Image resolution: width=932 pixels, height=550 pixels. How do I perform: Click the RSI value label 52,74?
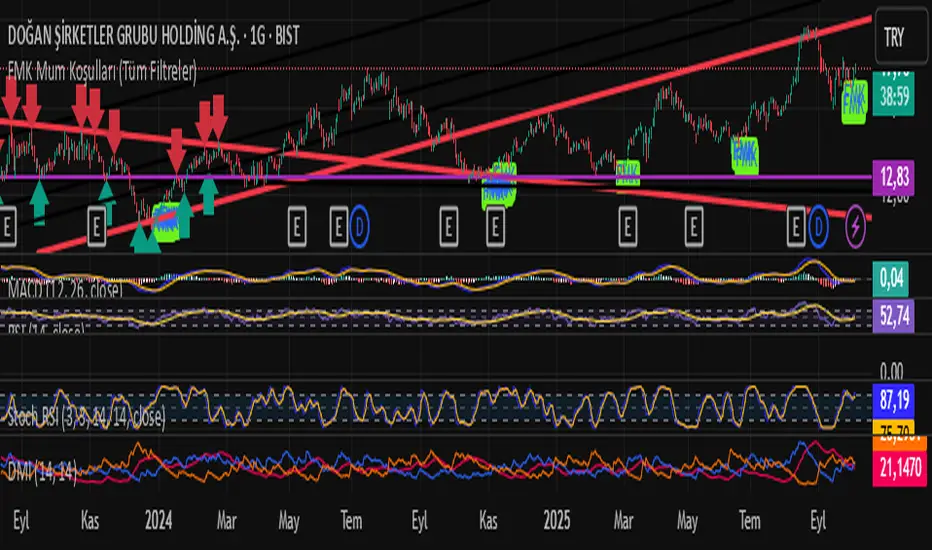tap(893, 315)
